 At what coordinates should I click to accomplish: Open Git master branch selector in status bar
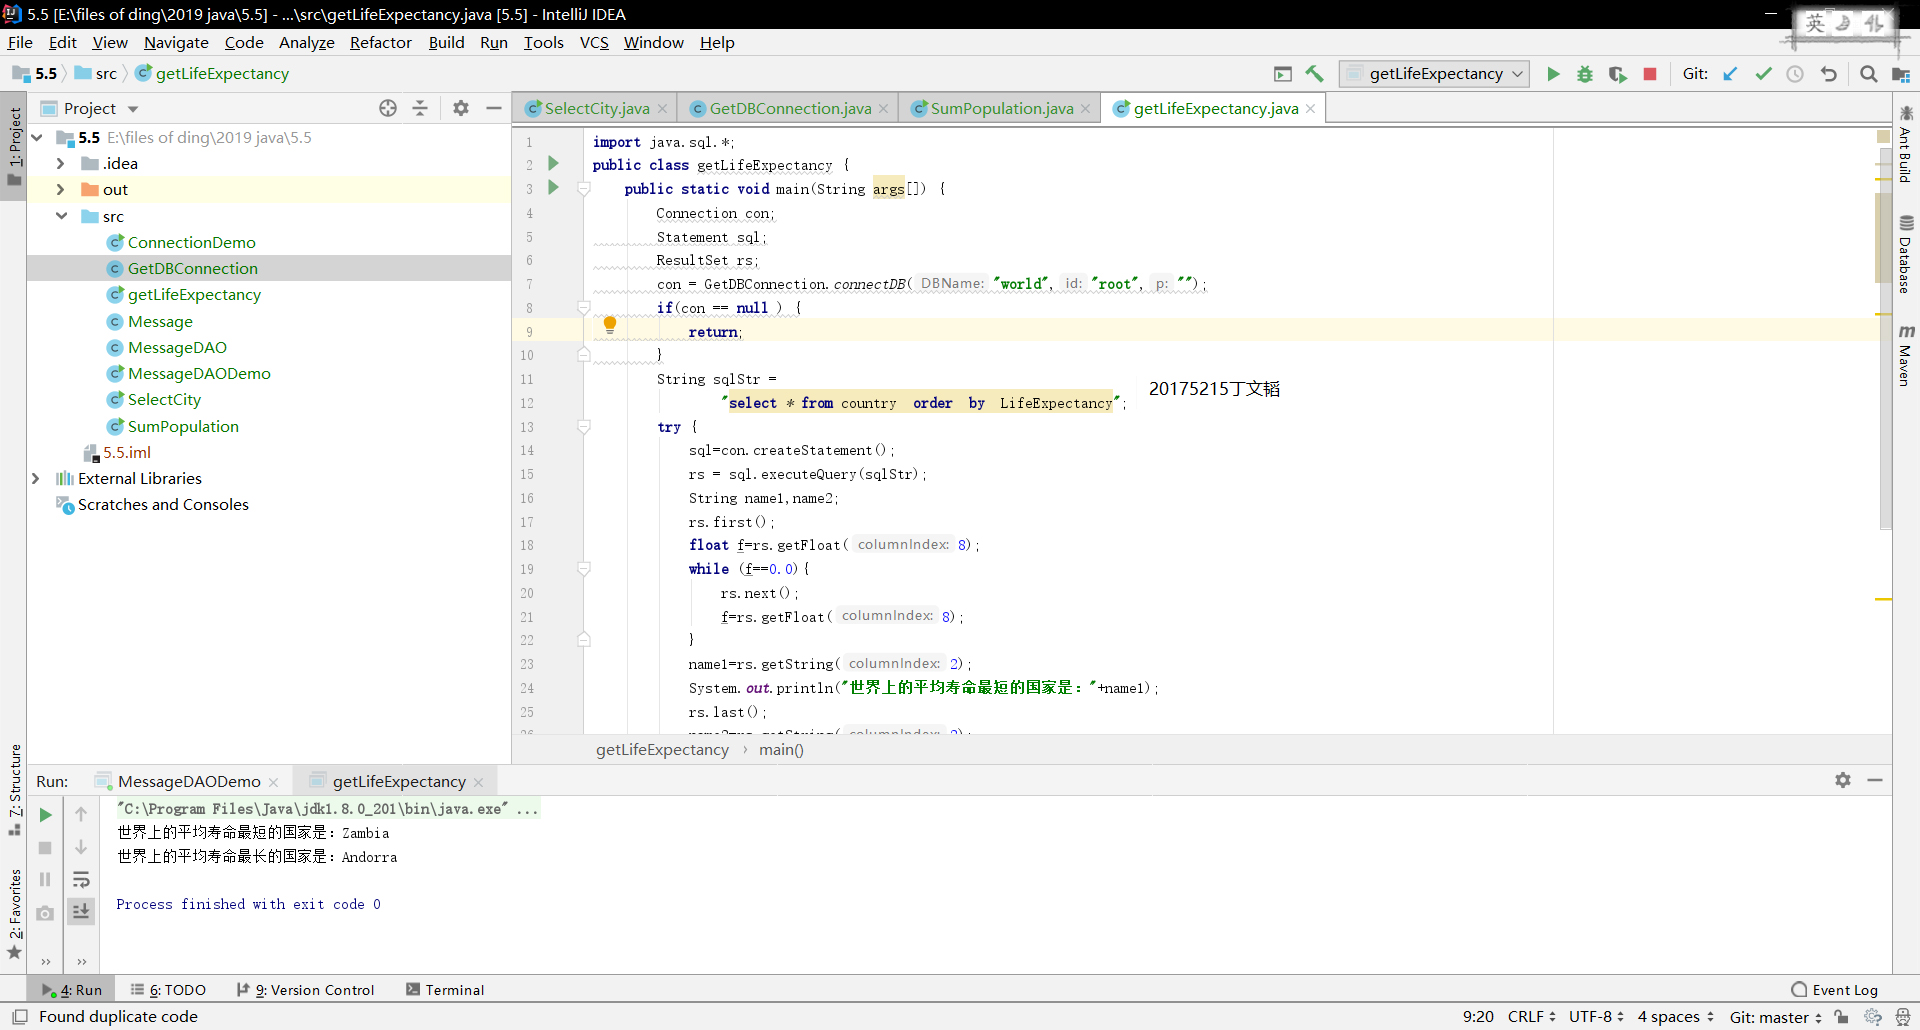coord(1775,1017)
